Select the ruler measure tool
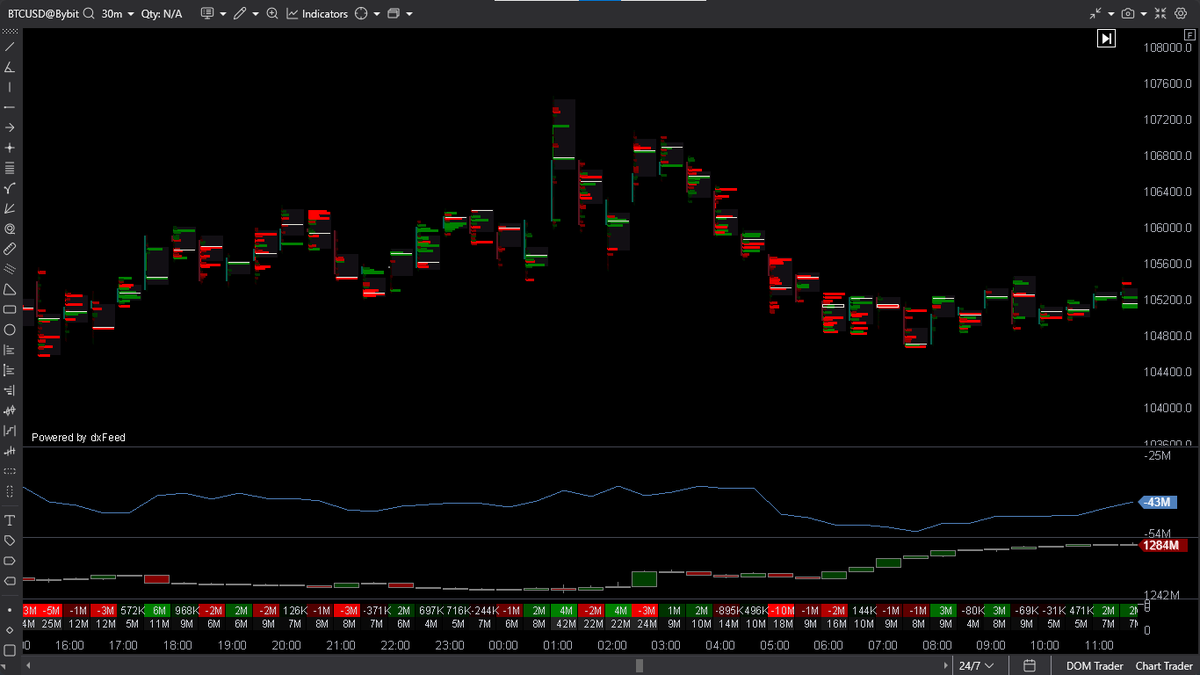The width and height of the screenshot is (1200, 675). coord(10,248)
